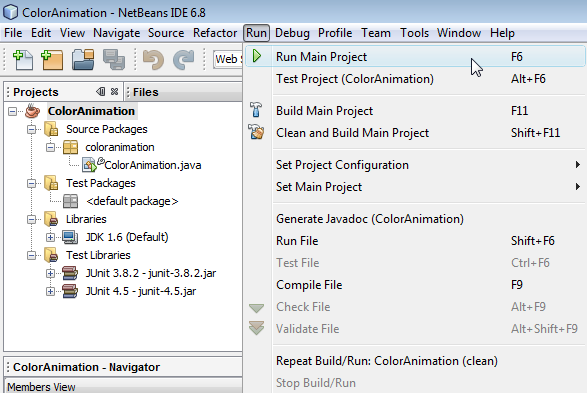Switch to the Files tab
587x393 pixels.
(146, 92)
